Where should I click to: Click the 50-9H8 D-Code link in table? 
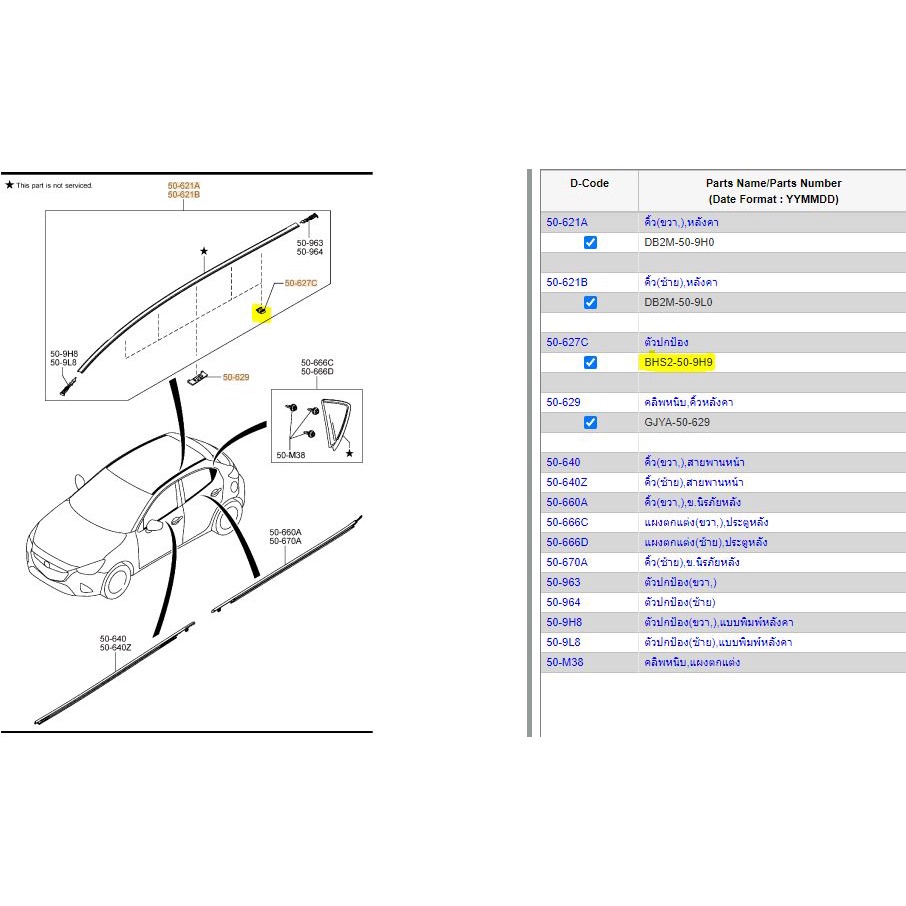click(x=565, y=622)
